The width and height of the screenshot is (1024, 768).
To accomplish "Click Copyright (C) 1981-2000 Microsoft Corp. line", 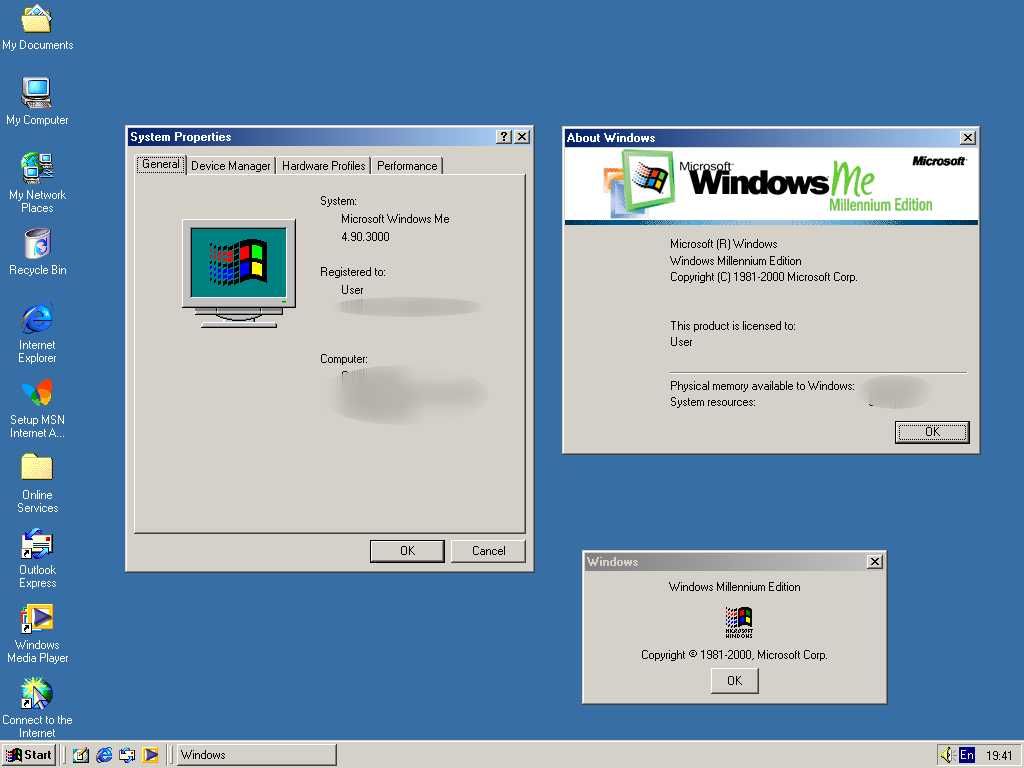I will (763, 277).
